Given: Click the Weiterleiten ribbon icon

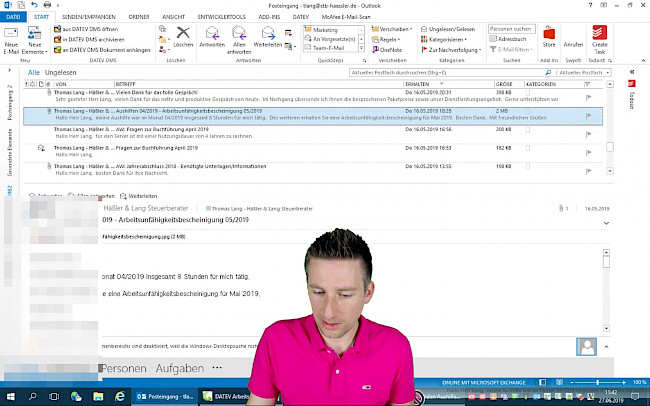Looking at the screenshot, I should click(268, 38).
